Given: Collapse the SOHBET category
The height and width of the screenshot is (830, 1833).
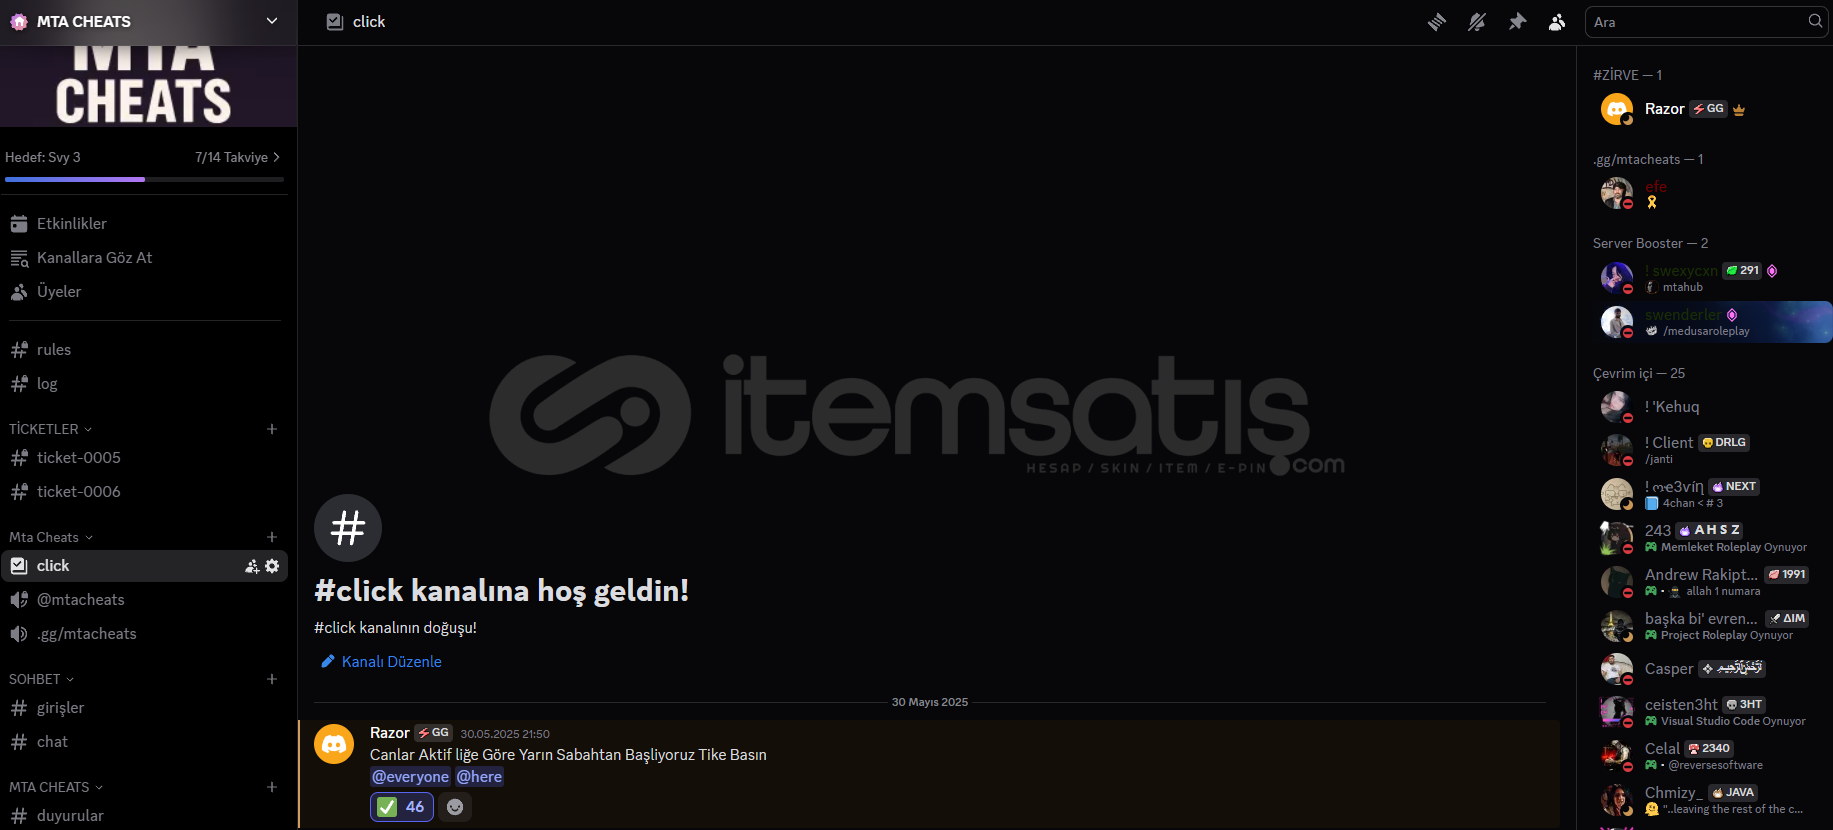Looking at the screenshot, I should point(41,679).
